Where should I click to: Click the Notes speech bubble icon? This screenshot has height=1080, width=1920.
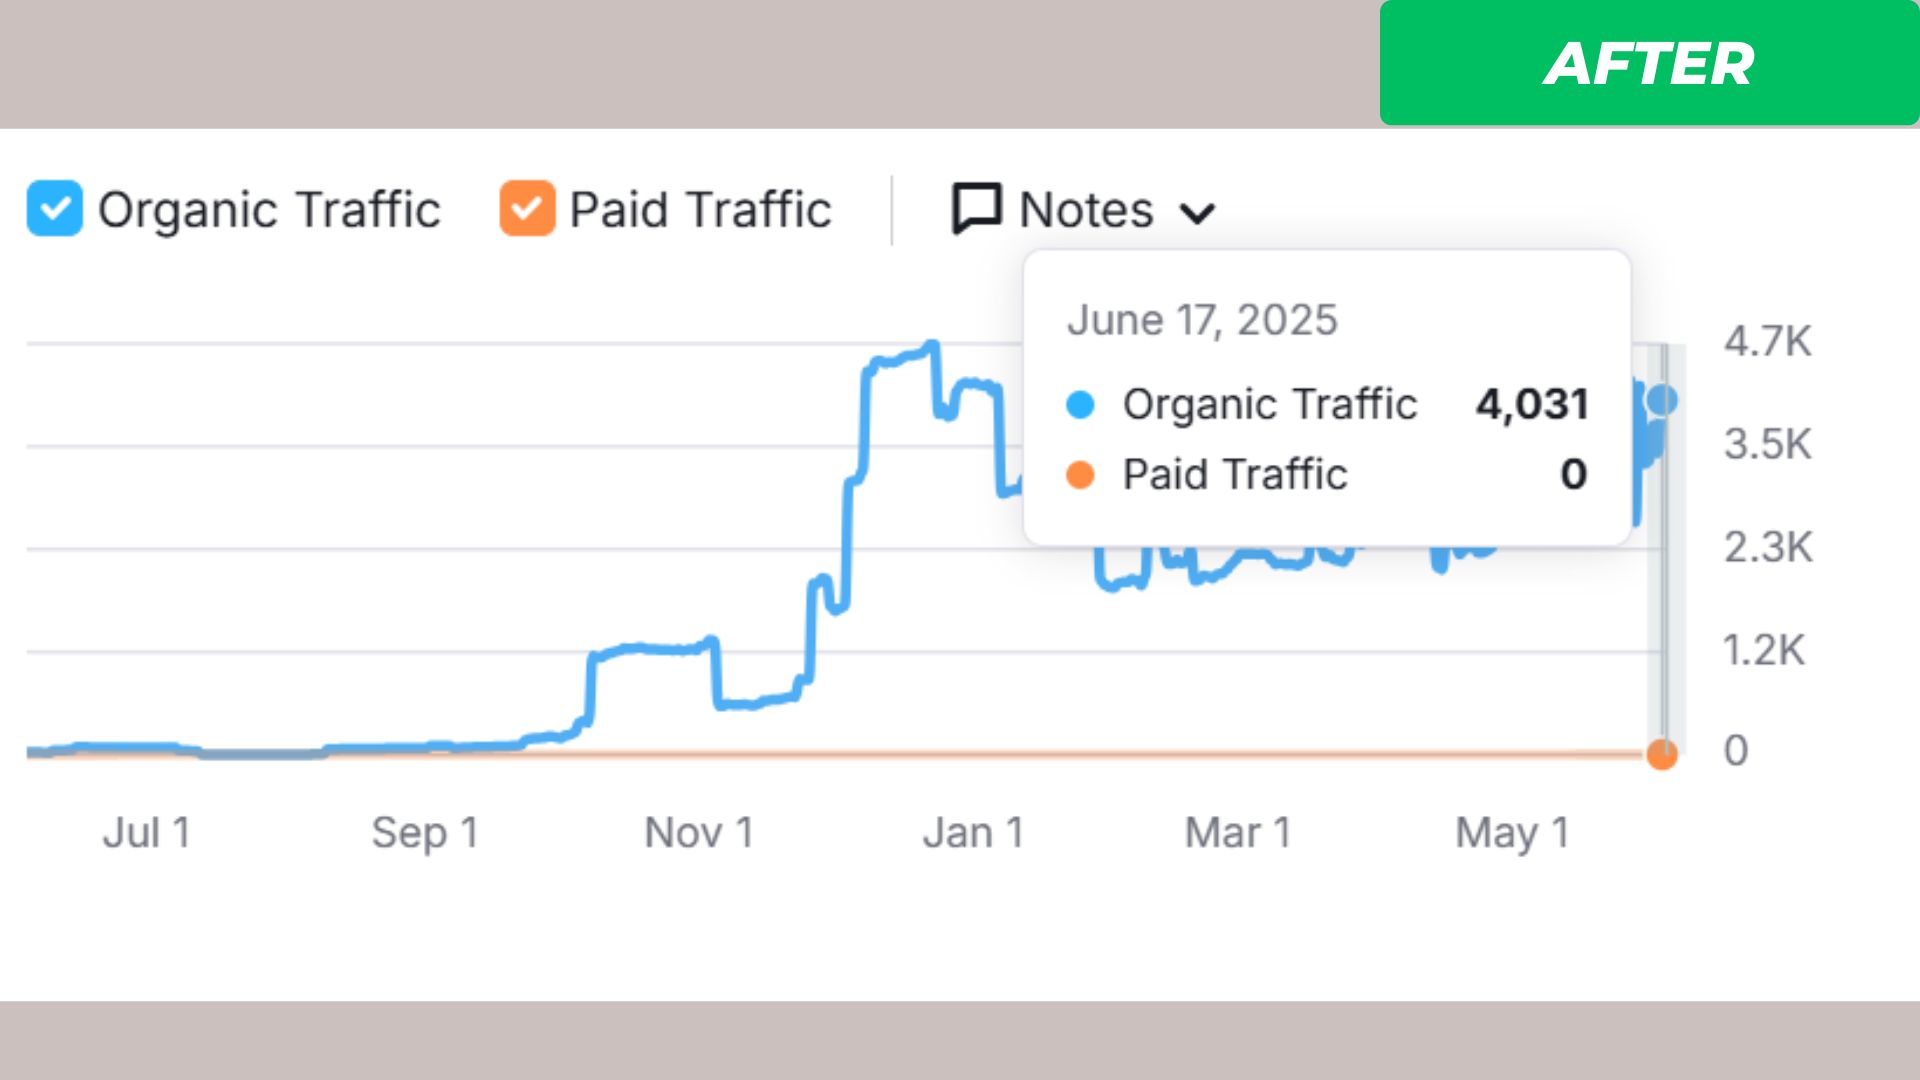(976, 208)
